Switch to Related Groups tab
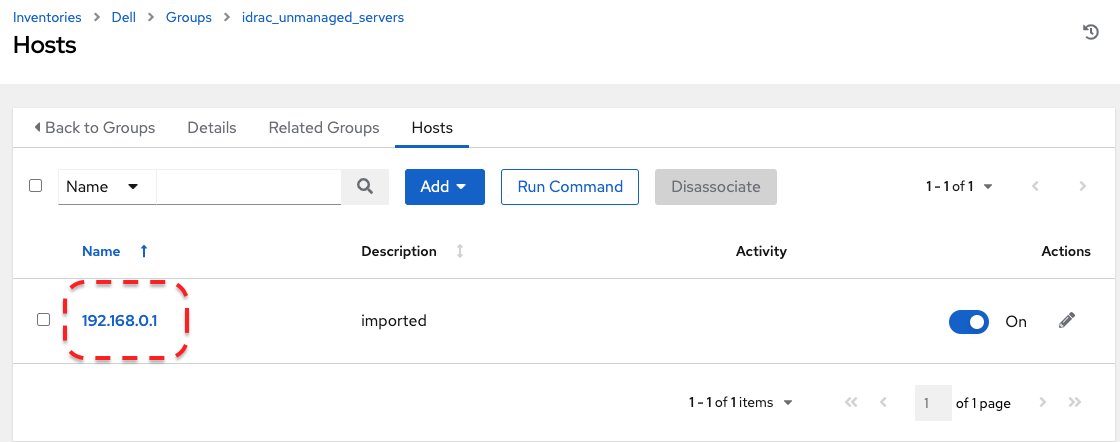The width and height of the screenshot is (1120, 442). pos(324,128)
